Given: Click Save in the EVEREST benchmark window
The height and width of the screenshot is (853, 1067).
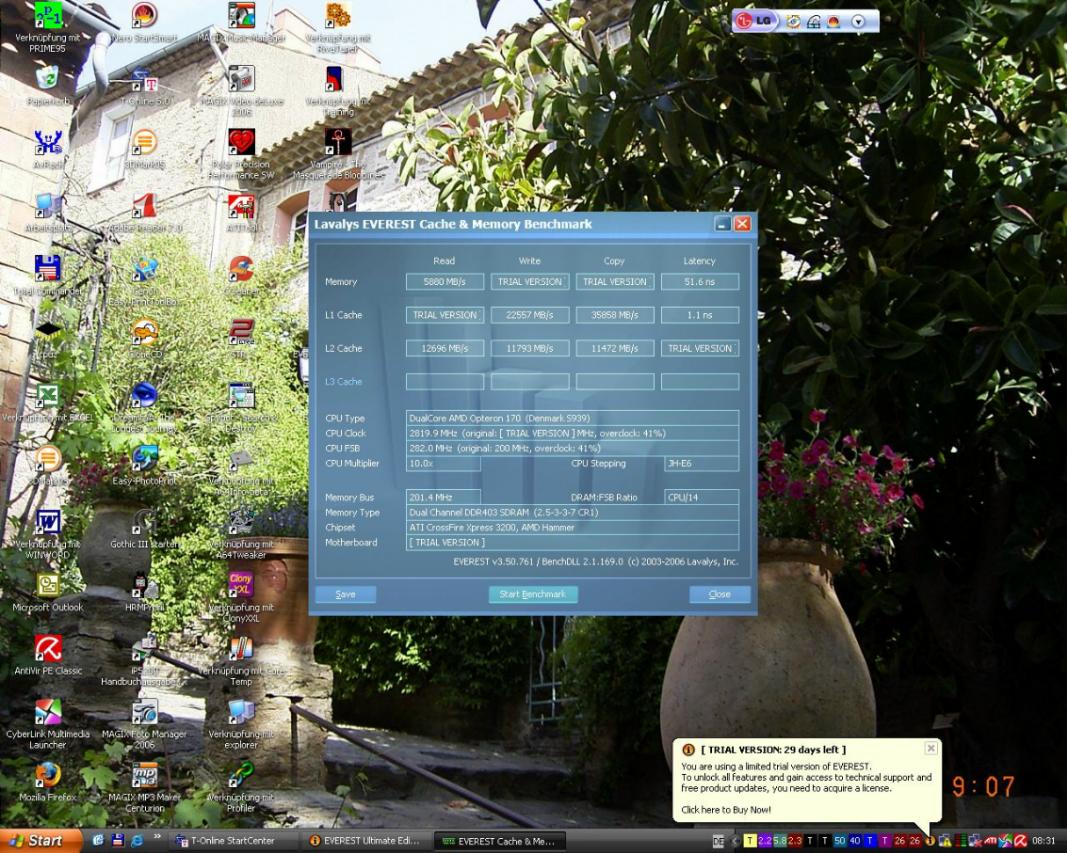Looking at the screenshot, I should [x=346, y=594].
